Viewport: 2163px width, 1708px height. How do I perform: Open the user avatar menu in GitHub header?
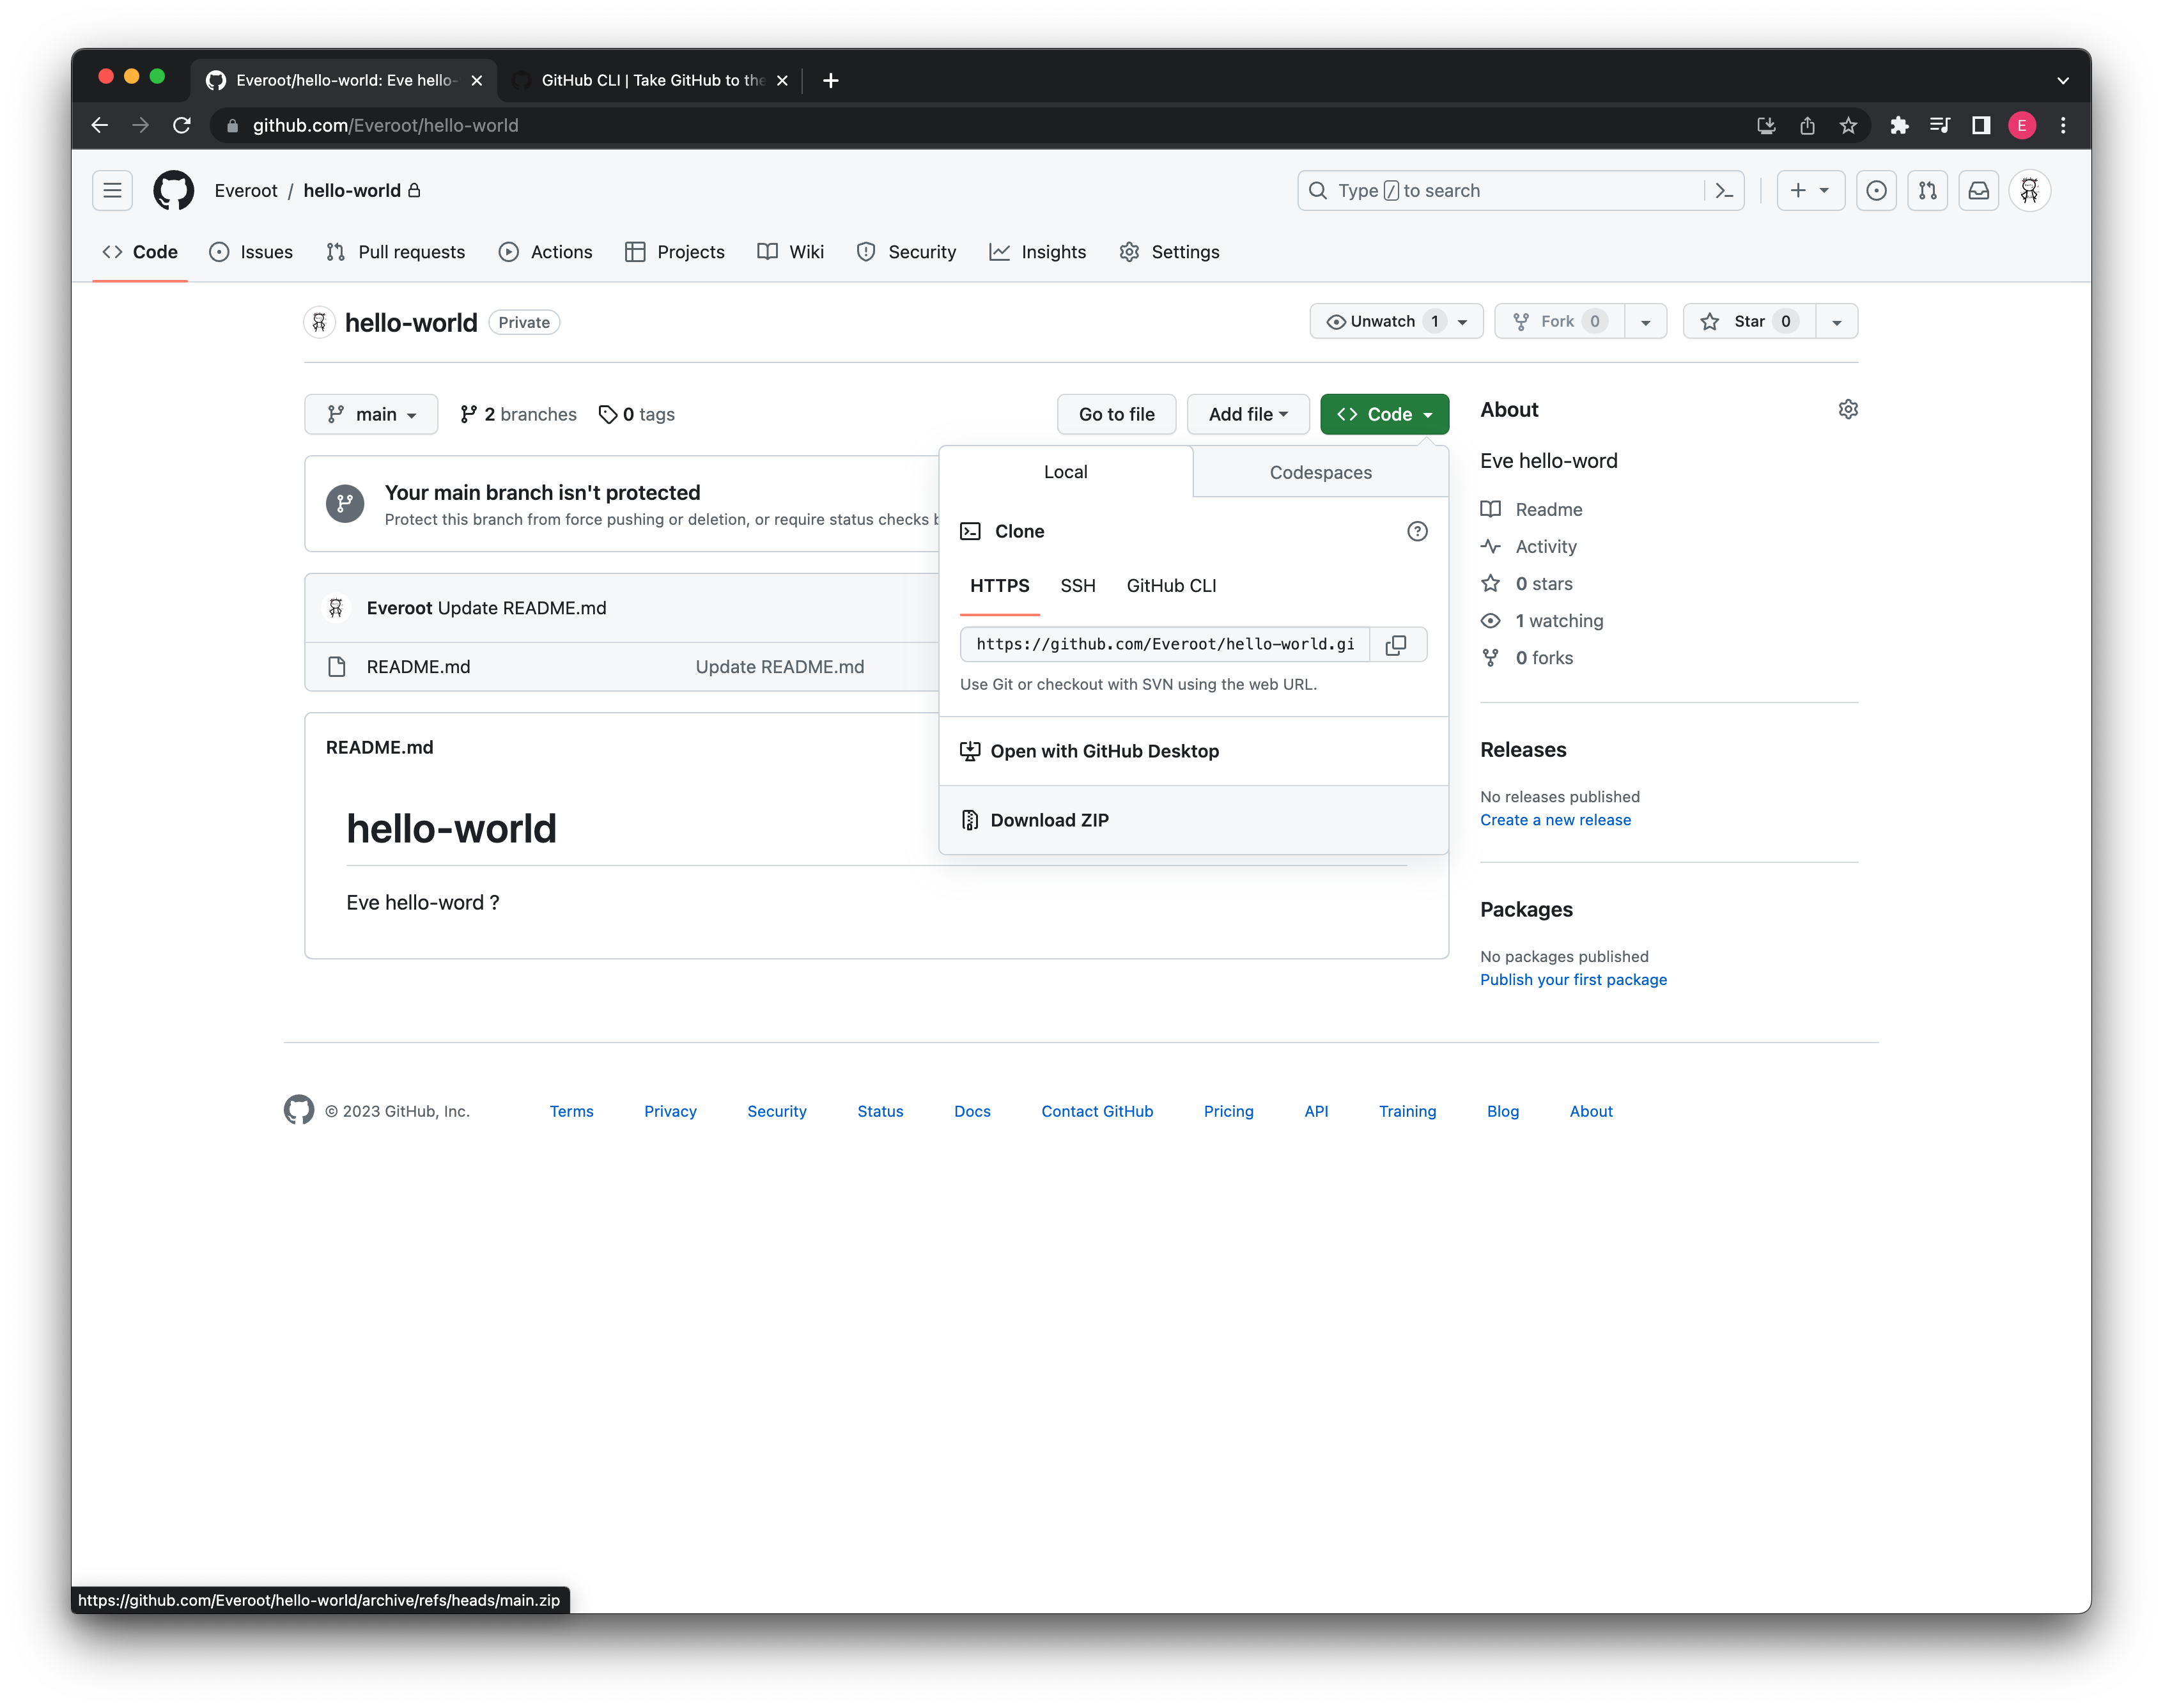(2029, 190)
